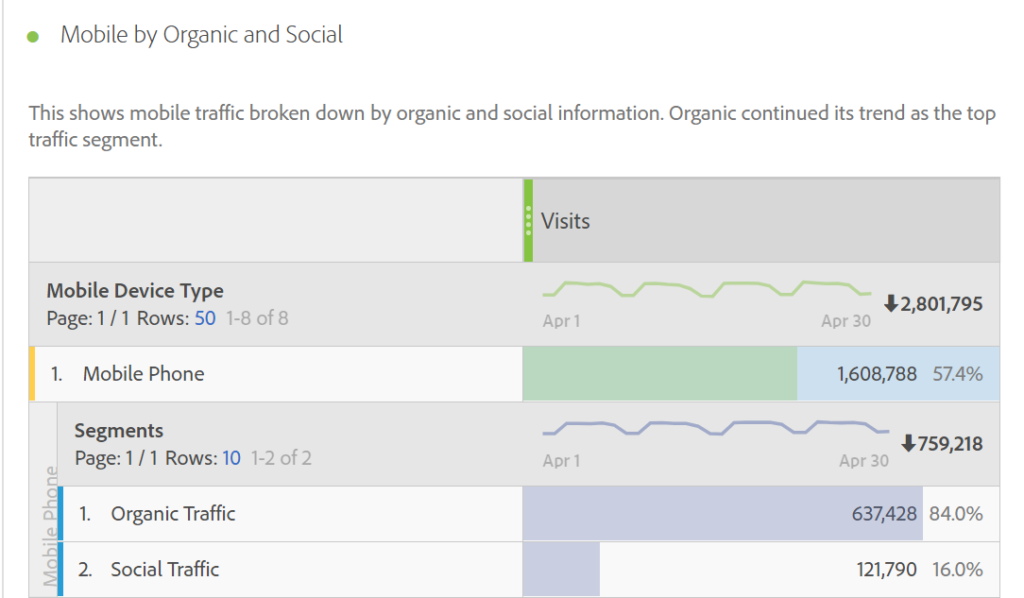Click the Segments breakdown header
Viewport: 1024px width, 598px height.
pos(119,431)
